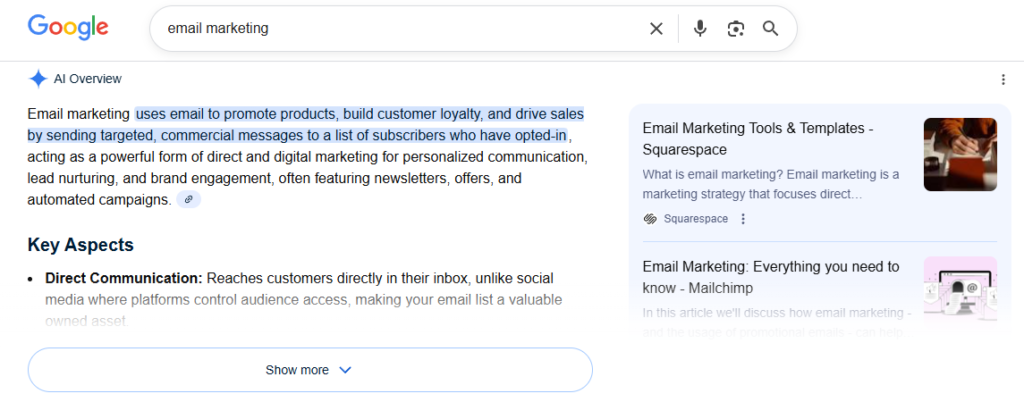
Task: Click the 'Key Aspects' heading
Action: coord(81,245)
